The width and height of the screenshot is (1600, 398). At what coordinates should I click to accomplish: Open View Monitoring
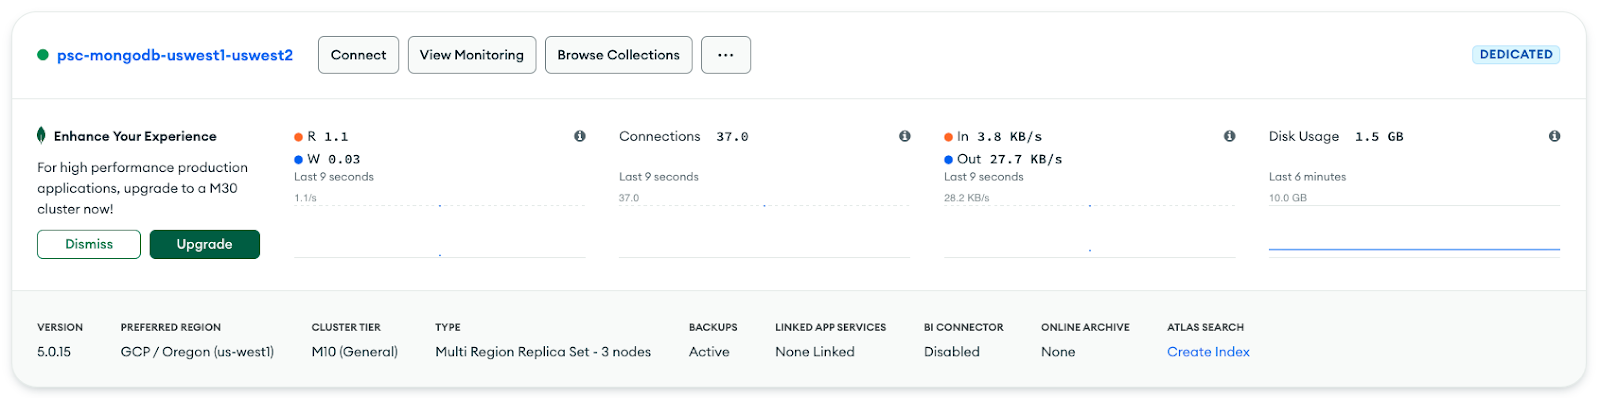472,55
